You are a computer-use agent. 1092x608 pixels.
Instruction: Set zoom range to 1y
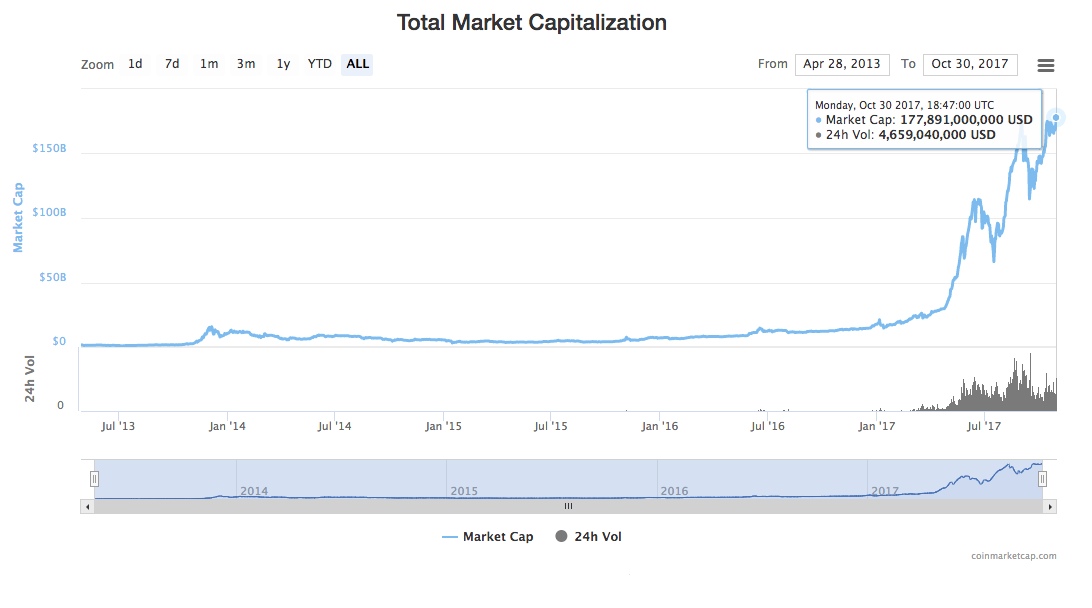click(283, 64)
